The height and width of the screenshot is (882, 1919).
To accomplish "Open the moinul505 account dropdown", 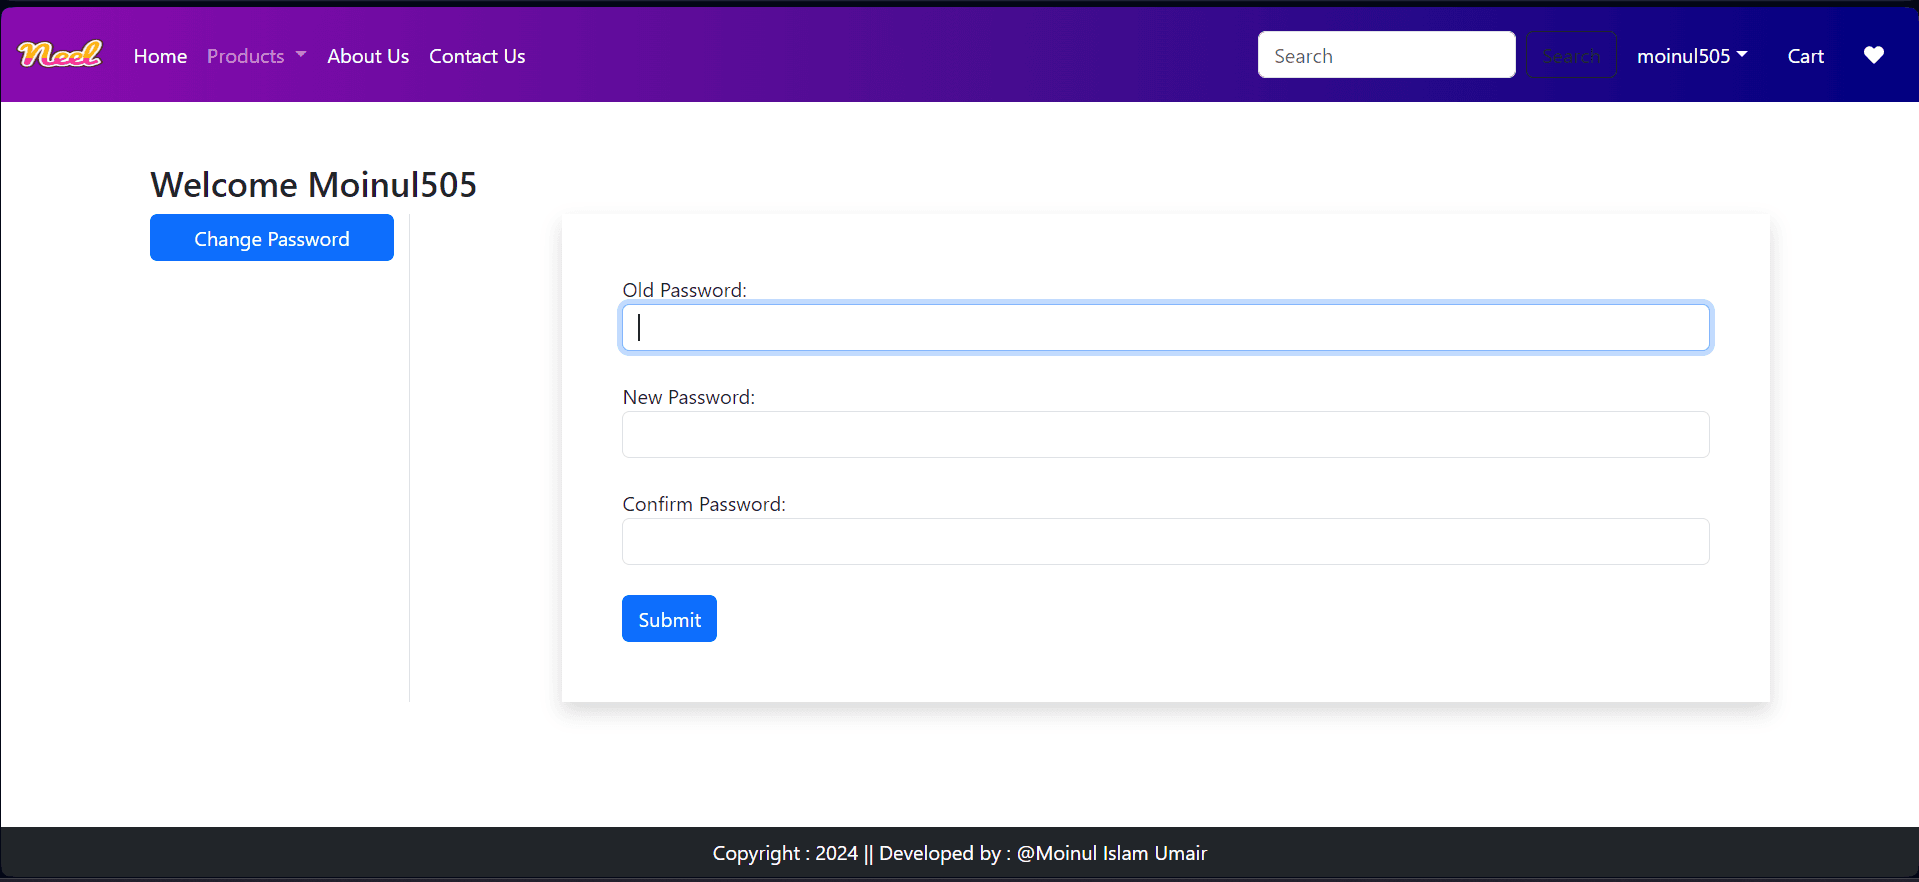I will tap(1691, 56).
